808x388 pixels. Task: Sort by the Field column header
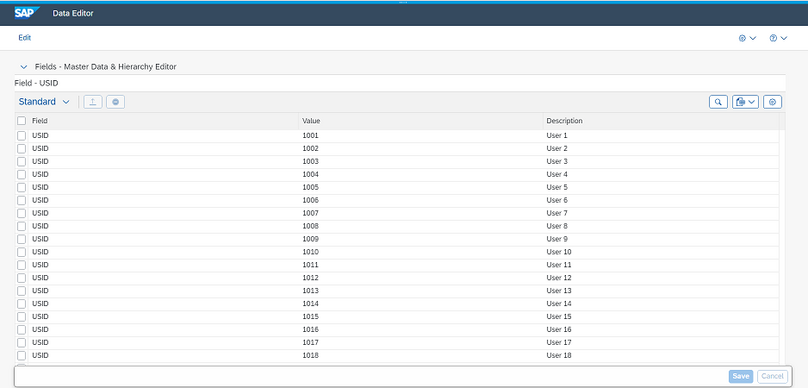tap(40, 121)
